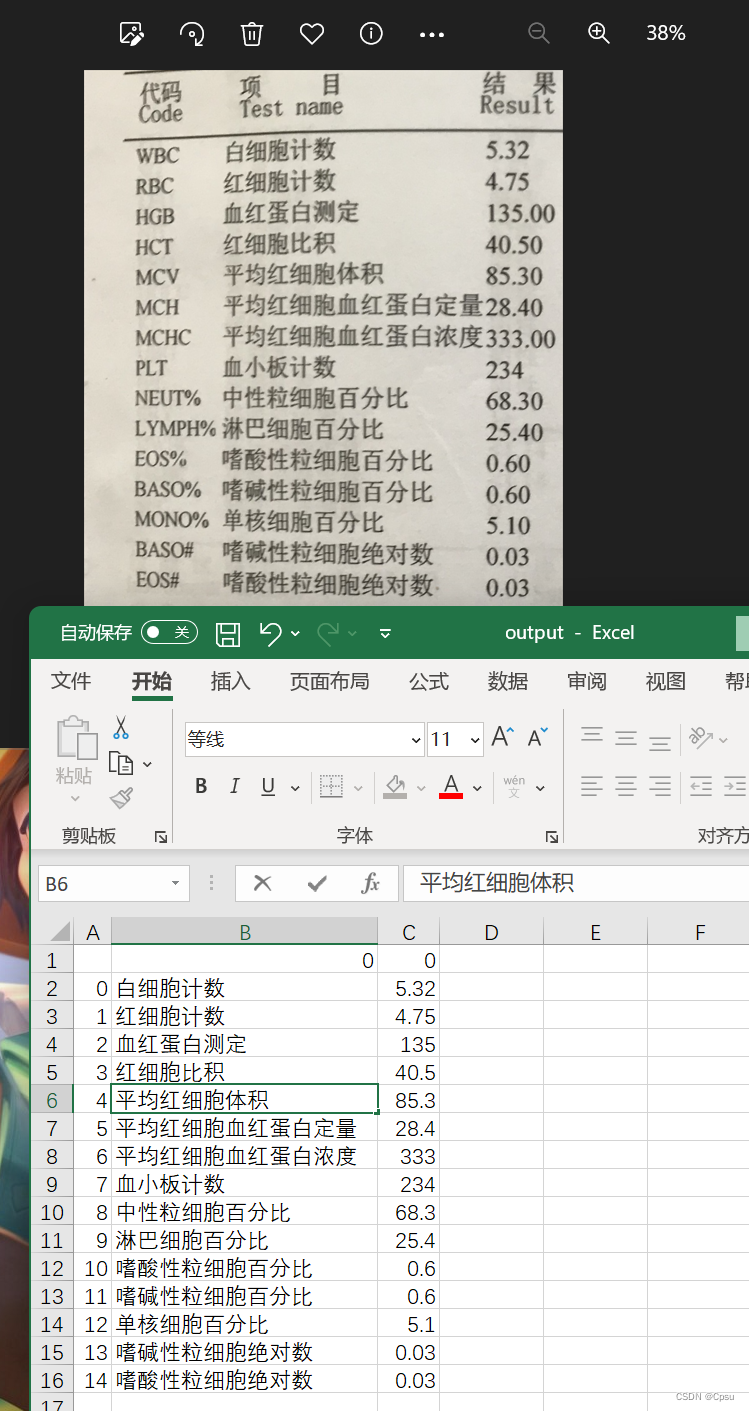Screen dimensions: 749x1411
Task: Click the insert function fx button
Action: tap(371, 884)
